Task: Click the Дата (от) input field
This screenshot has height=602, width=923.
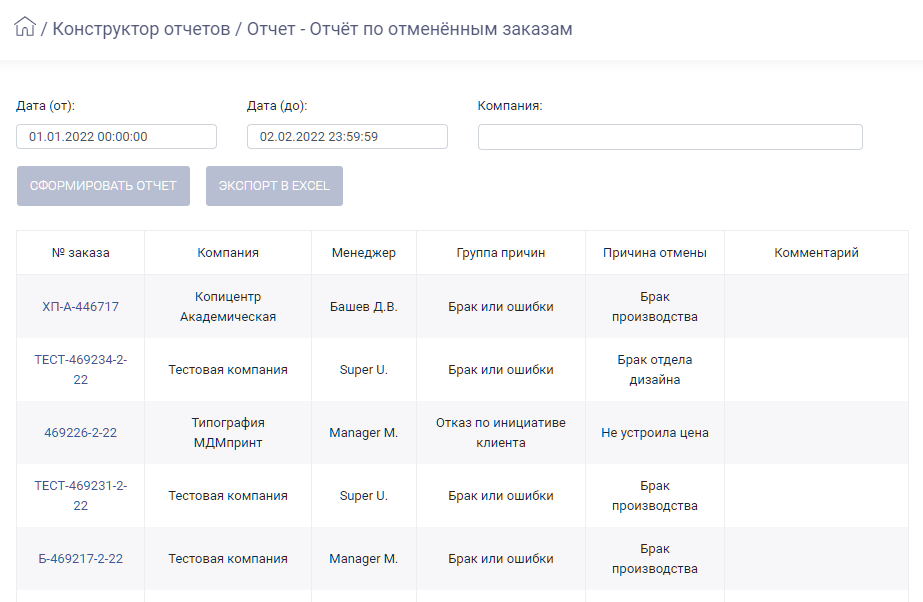Action: [117, 137]
